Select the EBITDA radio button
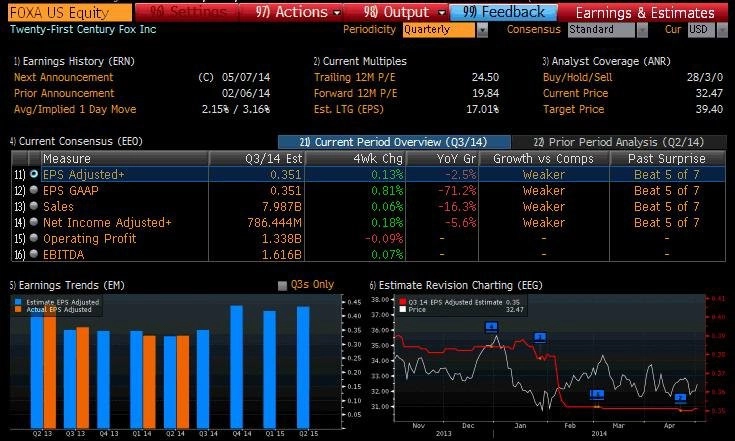This screenshot has width=735, height=441. (x=34, y=254)
